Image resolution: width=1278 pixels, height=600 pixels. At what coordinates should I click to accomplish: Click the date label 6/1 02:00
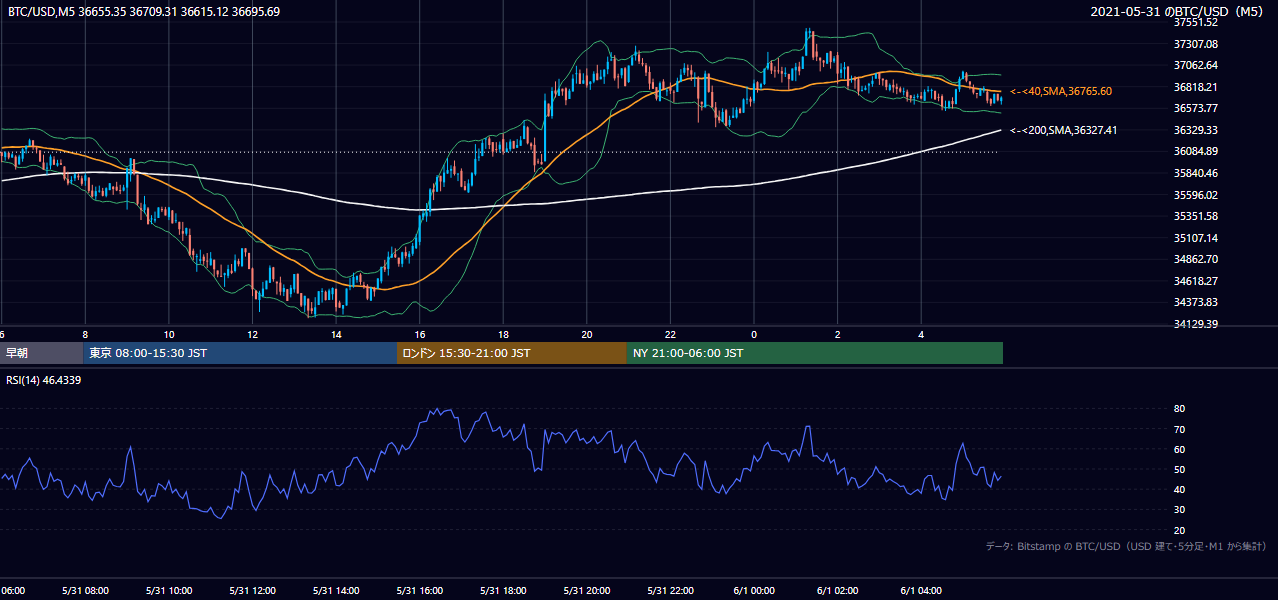tap(837, 591)
